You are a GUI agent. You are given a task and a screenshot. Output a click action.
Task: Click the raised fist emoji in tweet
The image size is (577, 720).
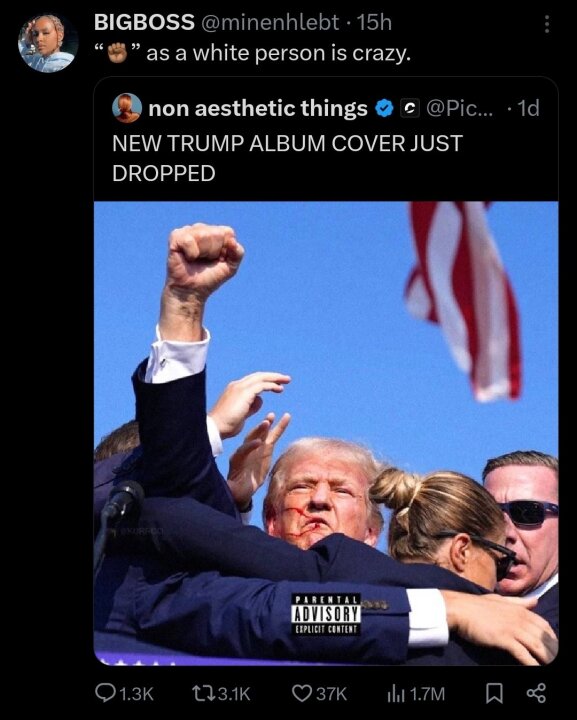click(x=117, y=52)
